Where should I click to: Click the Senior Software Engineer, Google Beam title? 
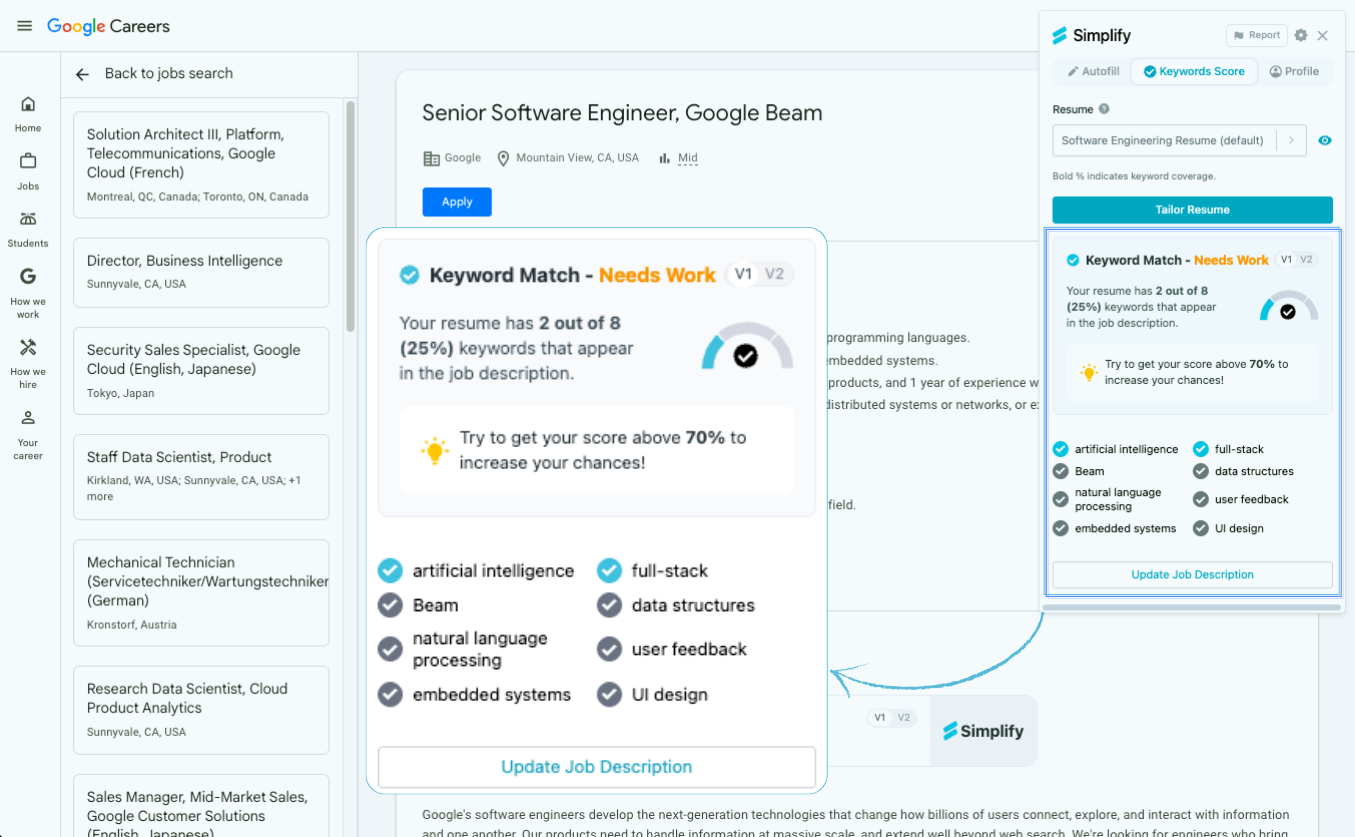622,113
